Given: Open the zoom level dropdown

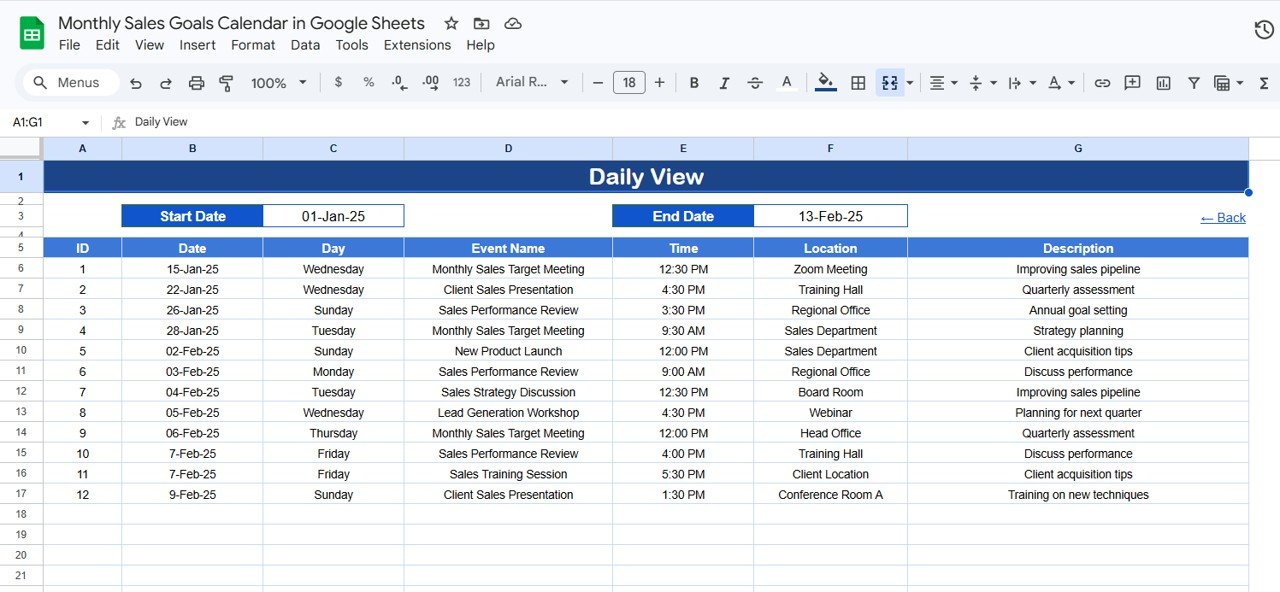Looking at the screenshot, I should coord(278,82).
